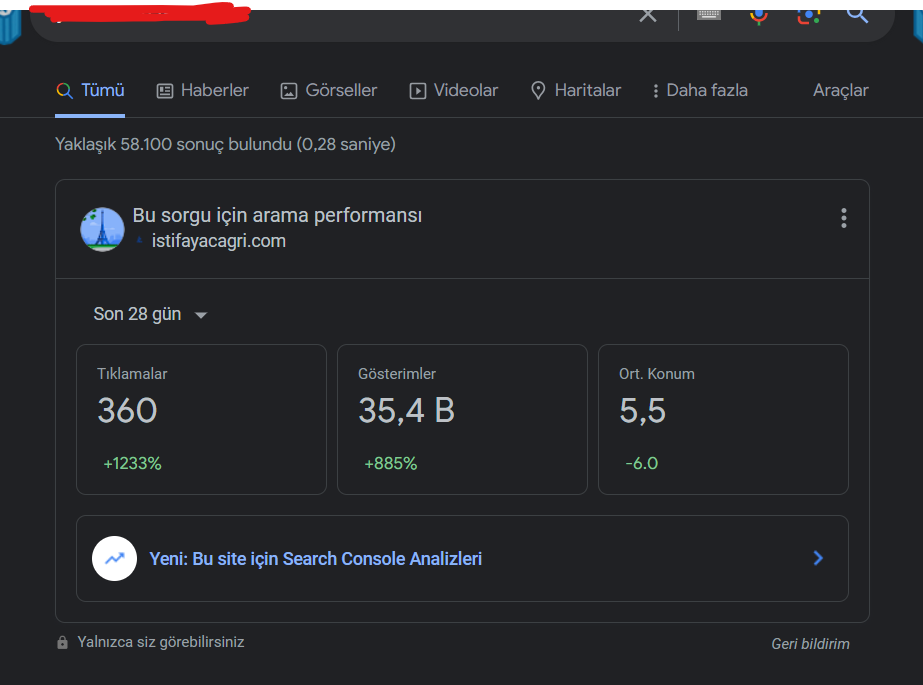Click the +885% change value
The image size is (923, 685).
pos(391,464)
